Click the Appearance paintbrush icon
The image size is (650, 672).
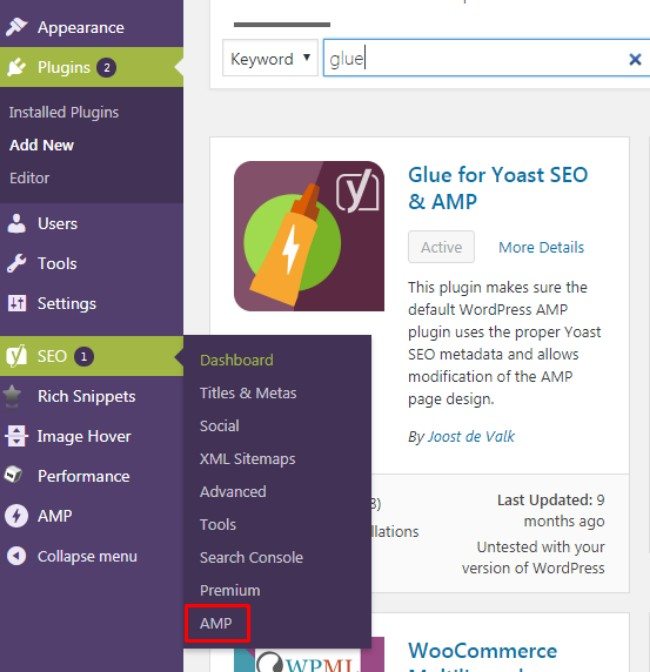16,27
